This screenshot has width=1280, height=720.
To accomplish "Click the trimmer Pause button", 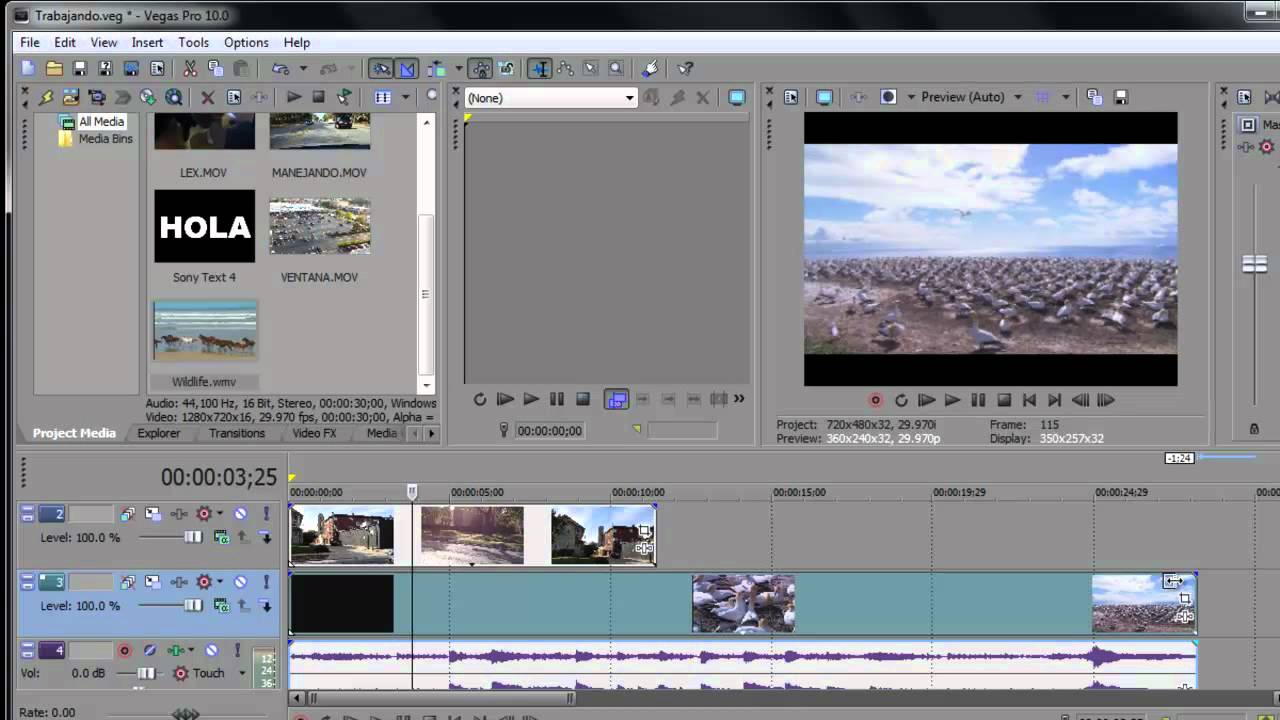I will tap(557, 399).
